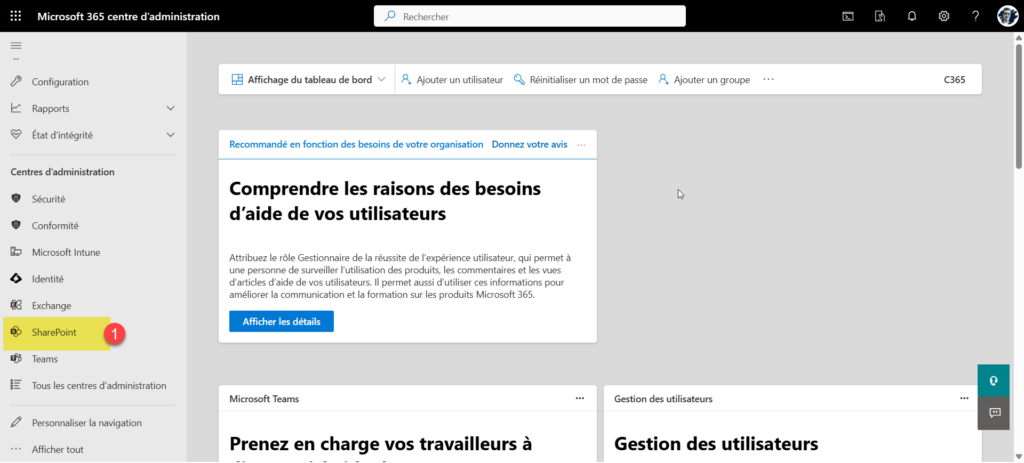This screenshot has width=1024, height=463.
Task: Click the Teams icon in sidebar
Action: (16, 359)
